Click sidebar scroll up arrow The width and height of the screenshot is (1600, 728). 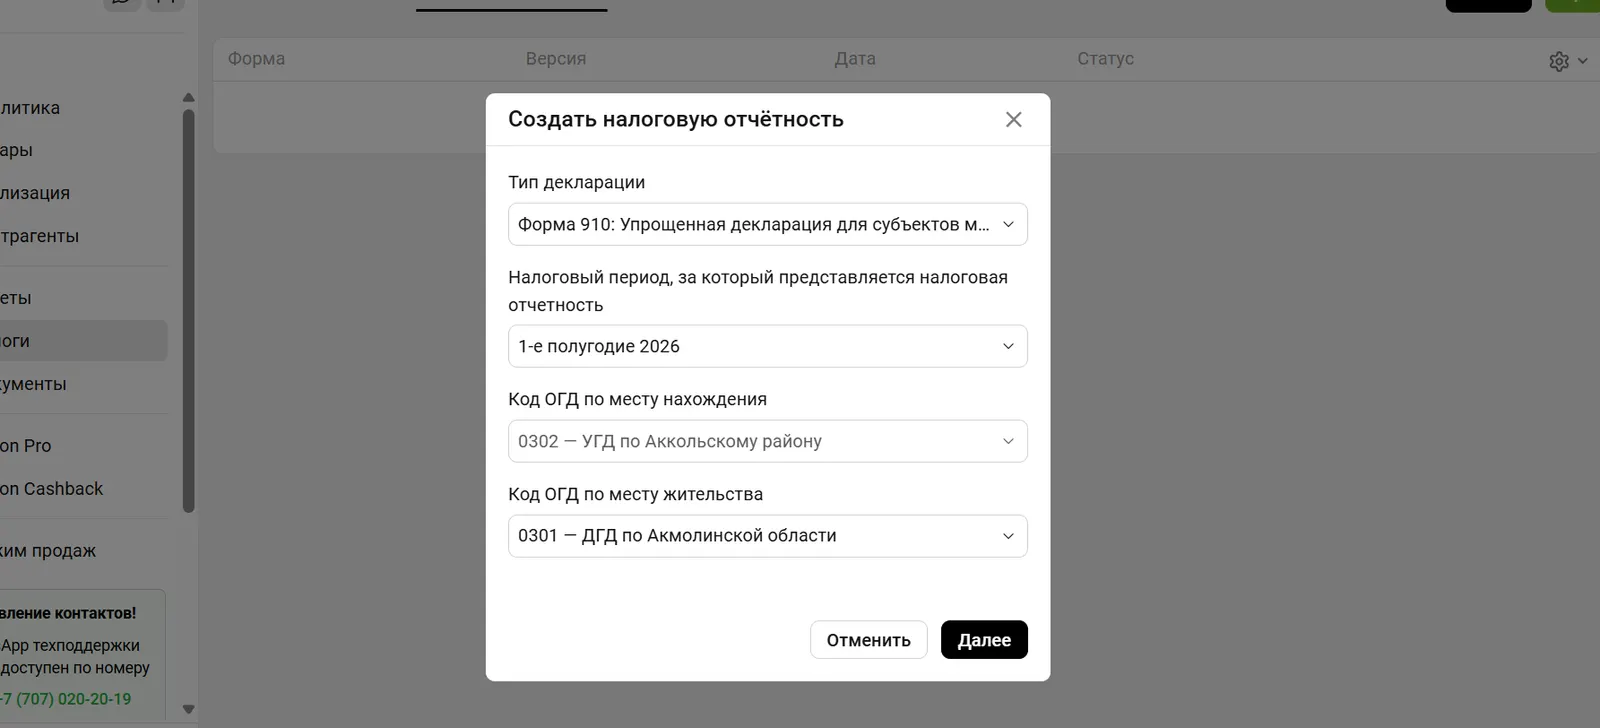coord(188,97)
